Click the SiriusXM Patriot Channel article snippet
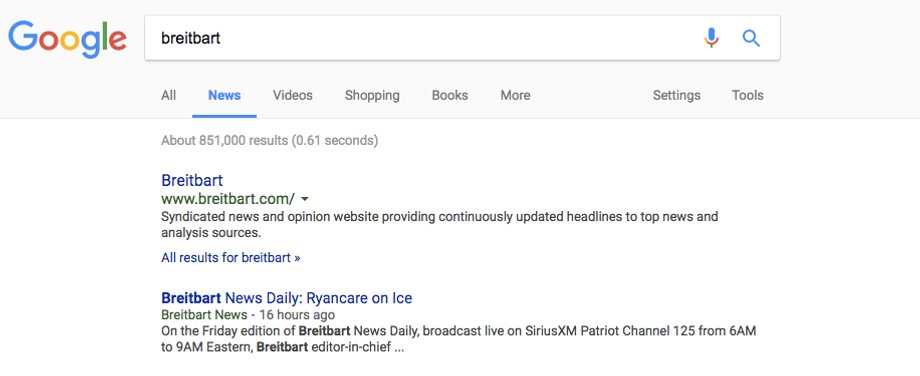The image size is (920, 376). (458, 338)
